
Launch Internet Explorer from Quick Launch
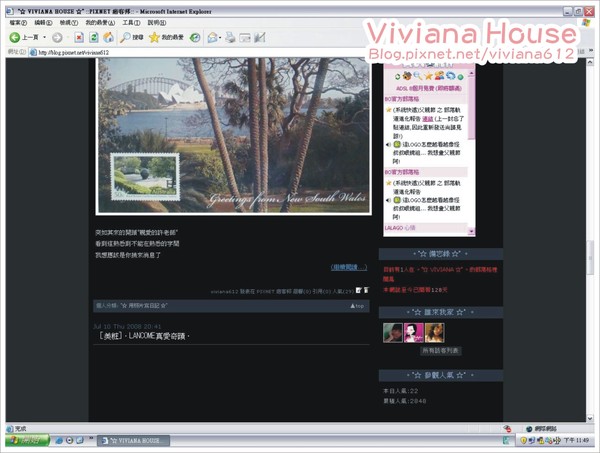point(59,440)
